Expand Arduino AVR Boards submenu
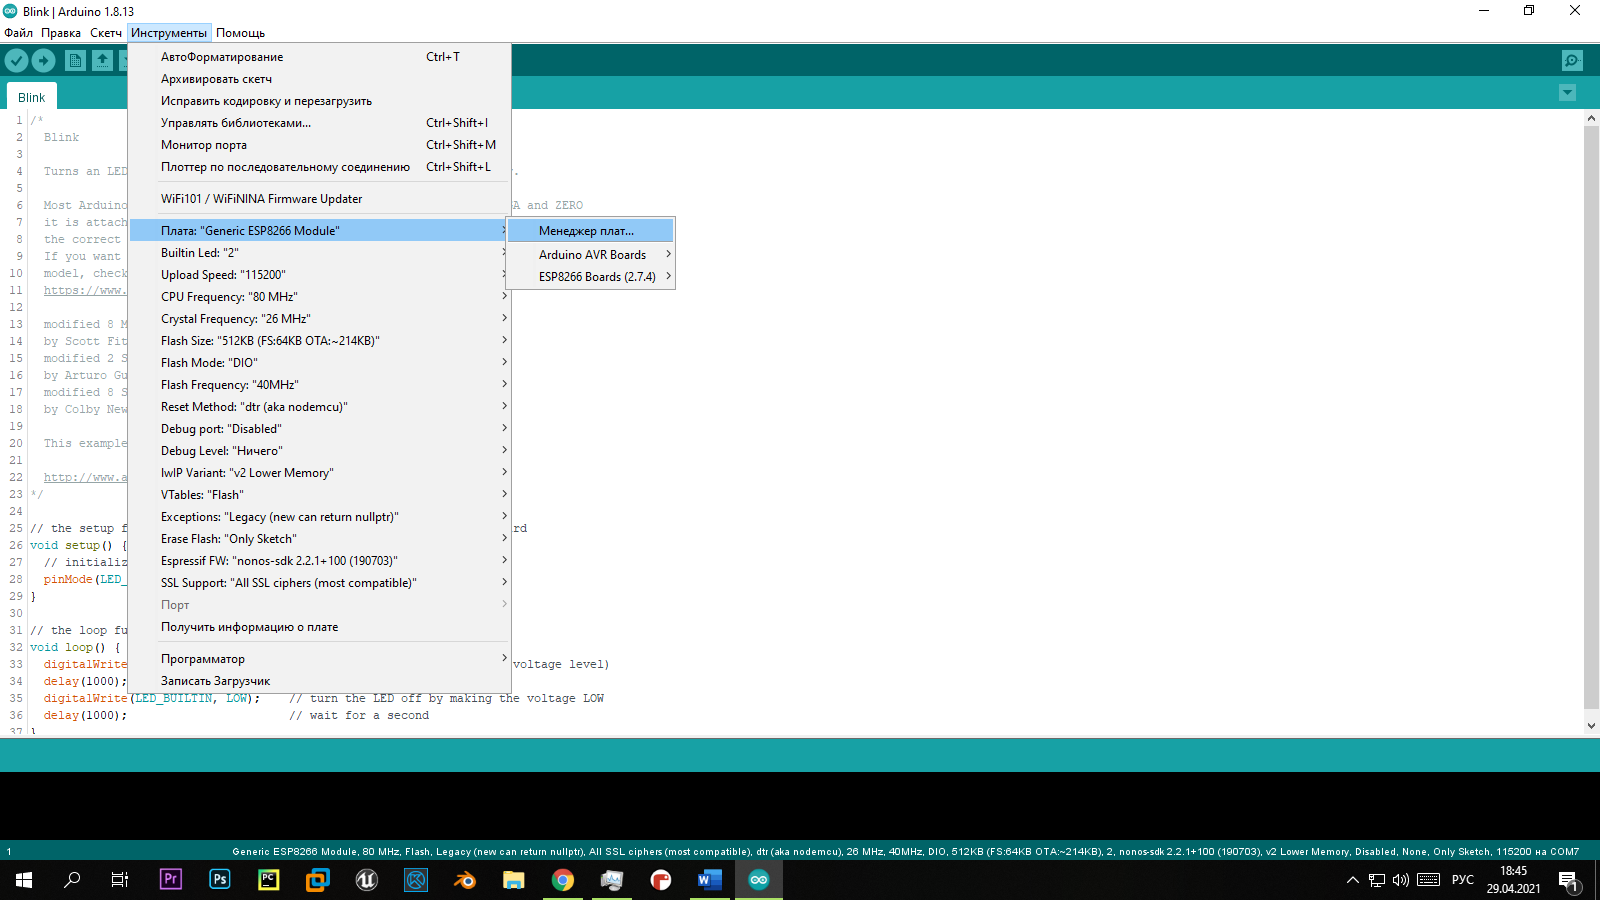This screenshot has width=1600, height=900. click(590, 255)
